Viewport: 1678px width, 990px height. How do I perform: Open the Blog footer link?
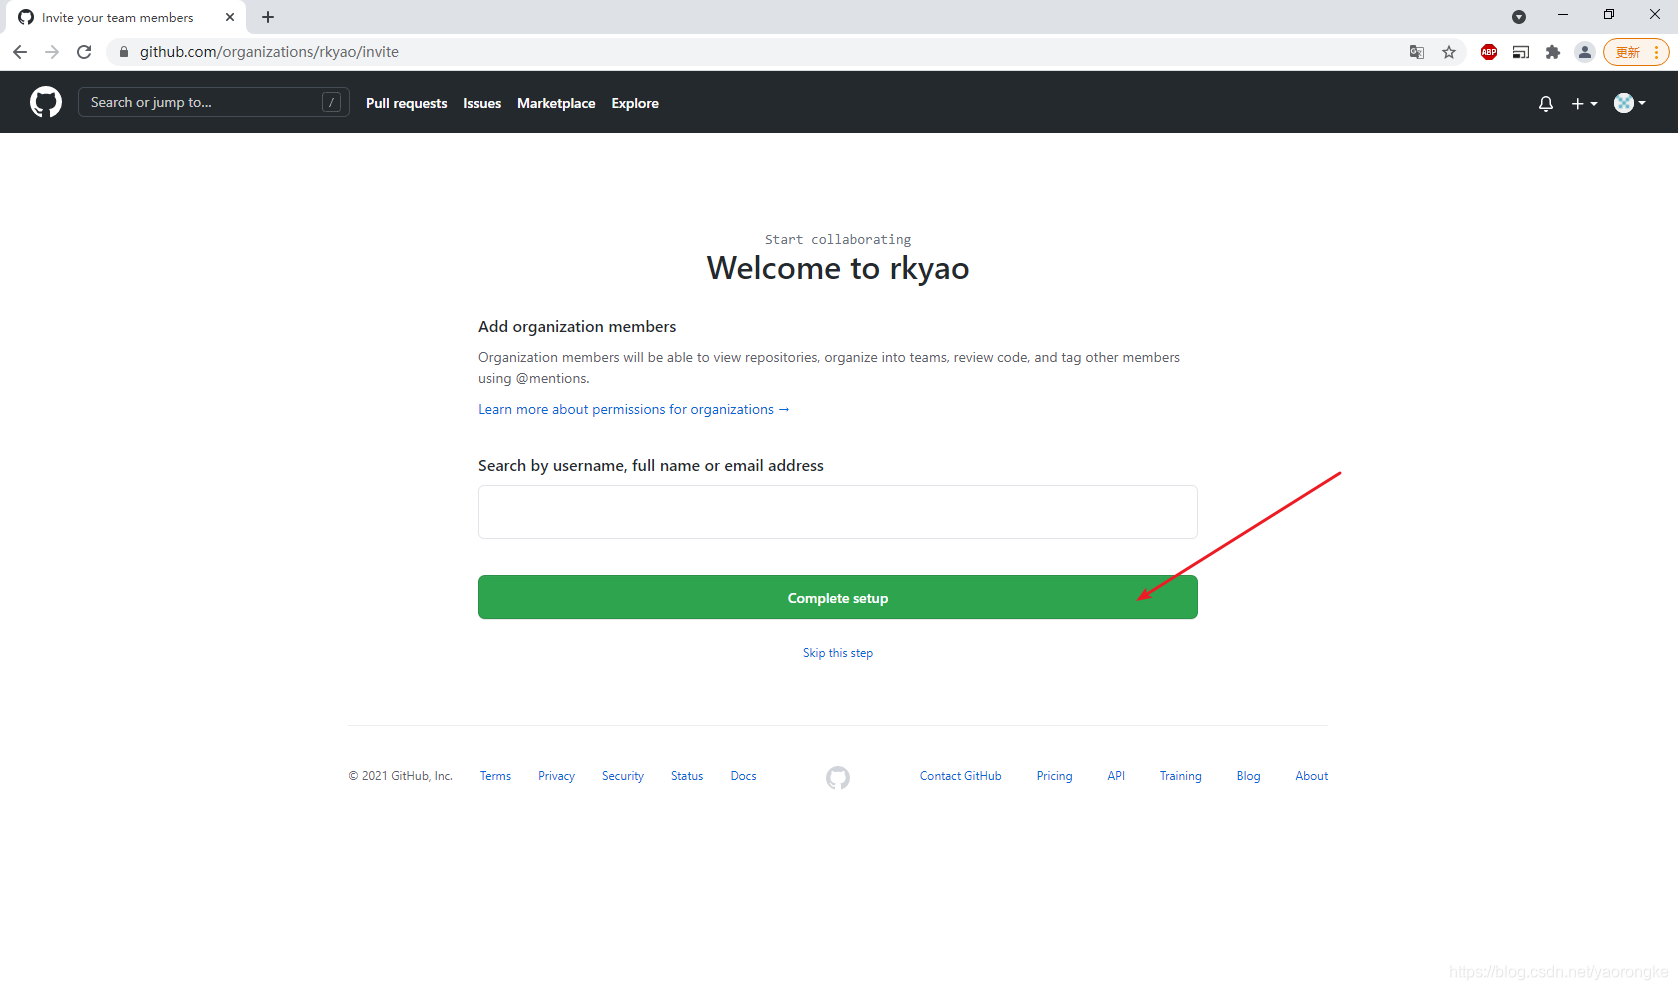click(x=1248, y=776)
